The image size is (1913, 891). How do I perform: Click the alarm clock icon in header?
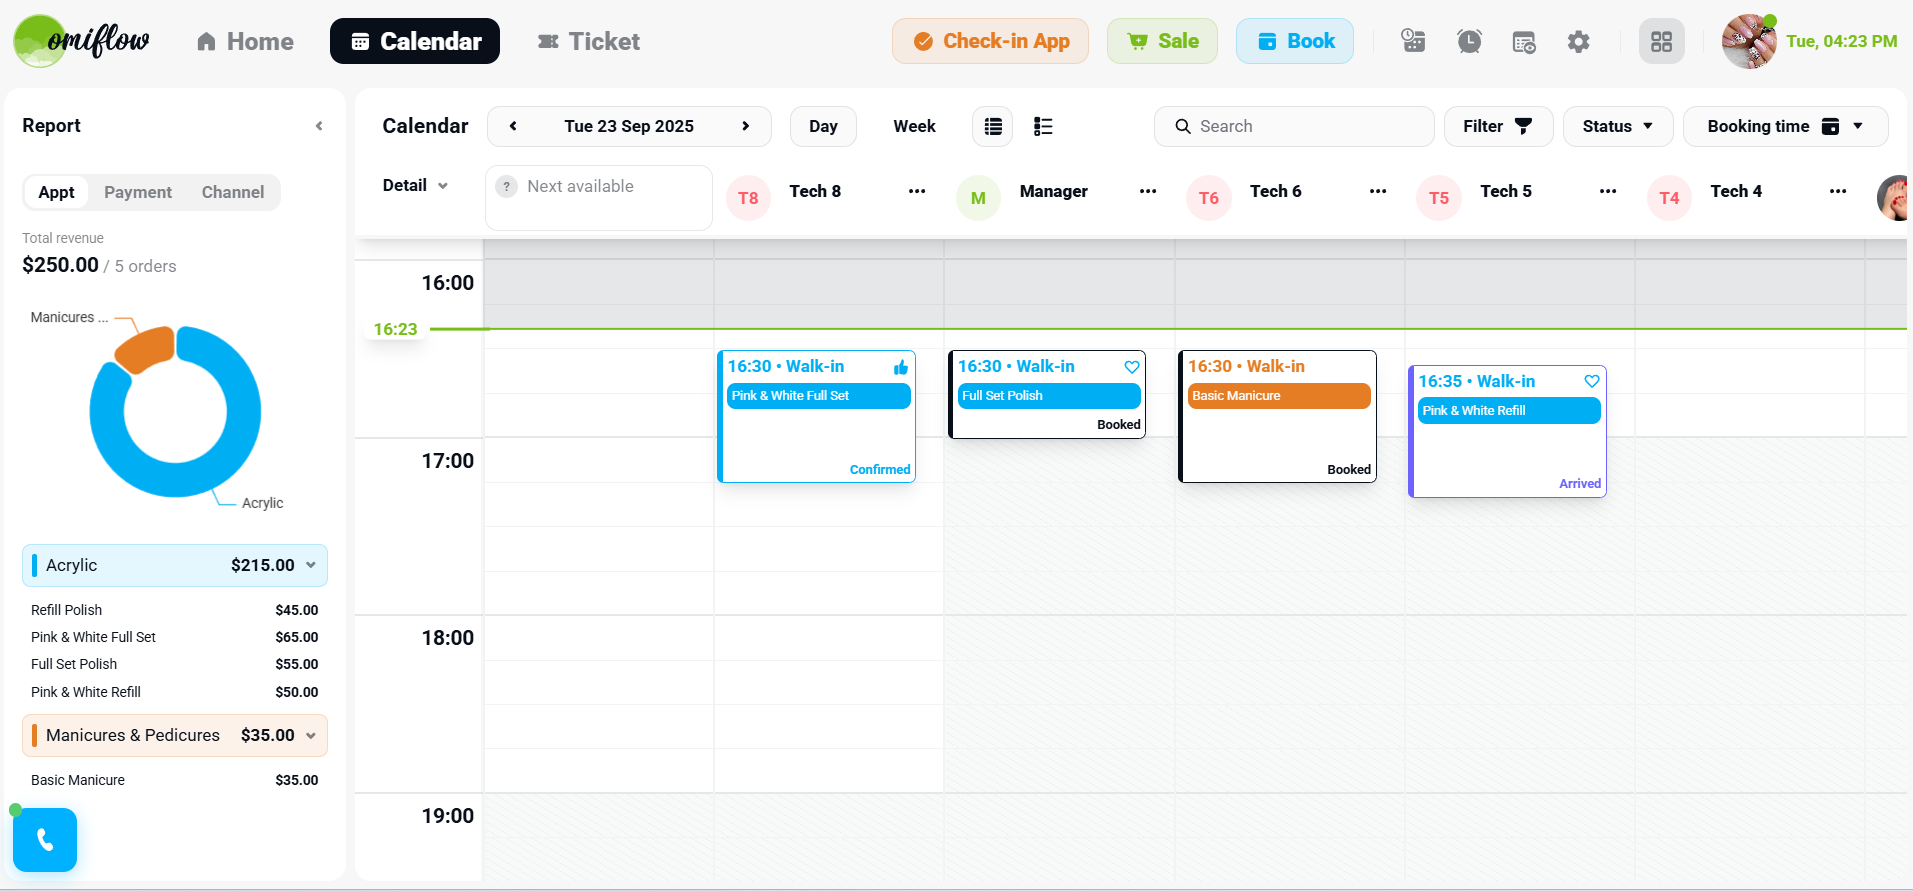1469,42
